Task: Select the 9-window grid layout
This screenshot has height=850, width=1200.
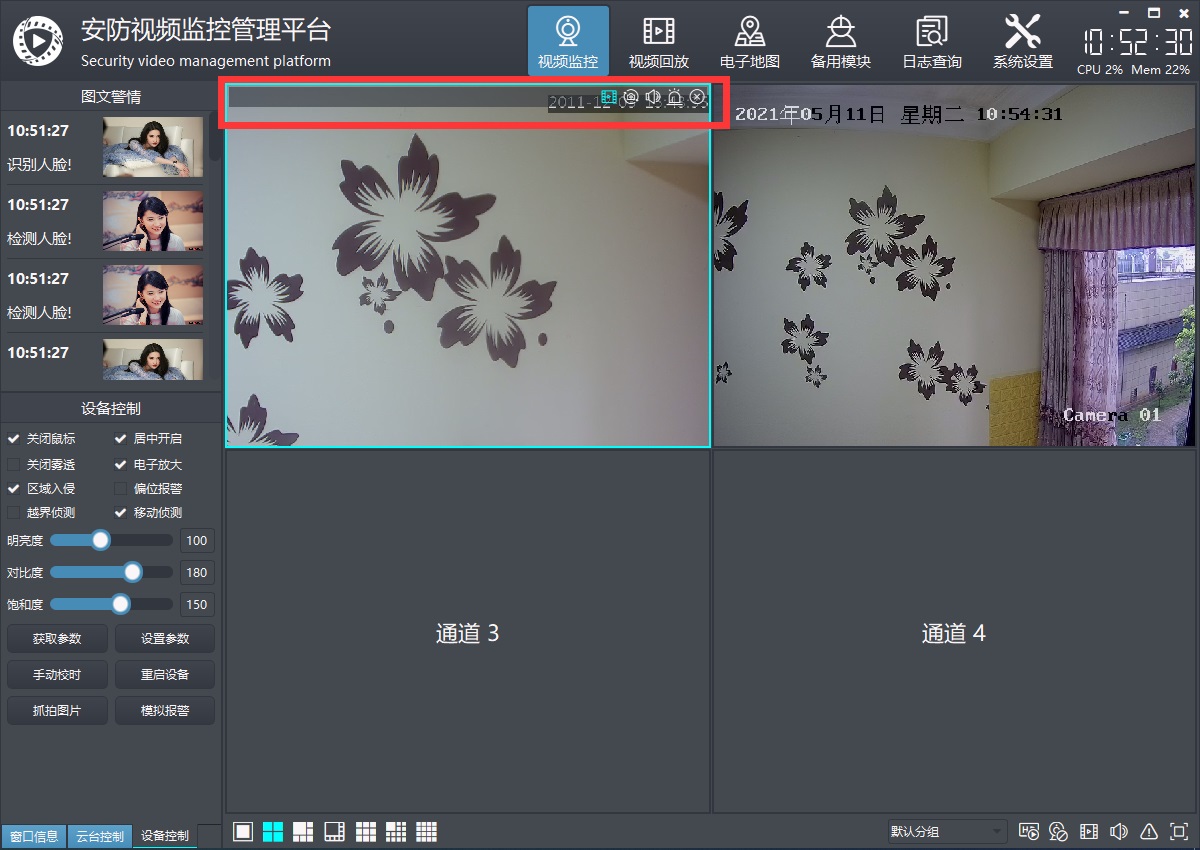Action: pyautogui.click(x=365, y=832)
